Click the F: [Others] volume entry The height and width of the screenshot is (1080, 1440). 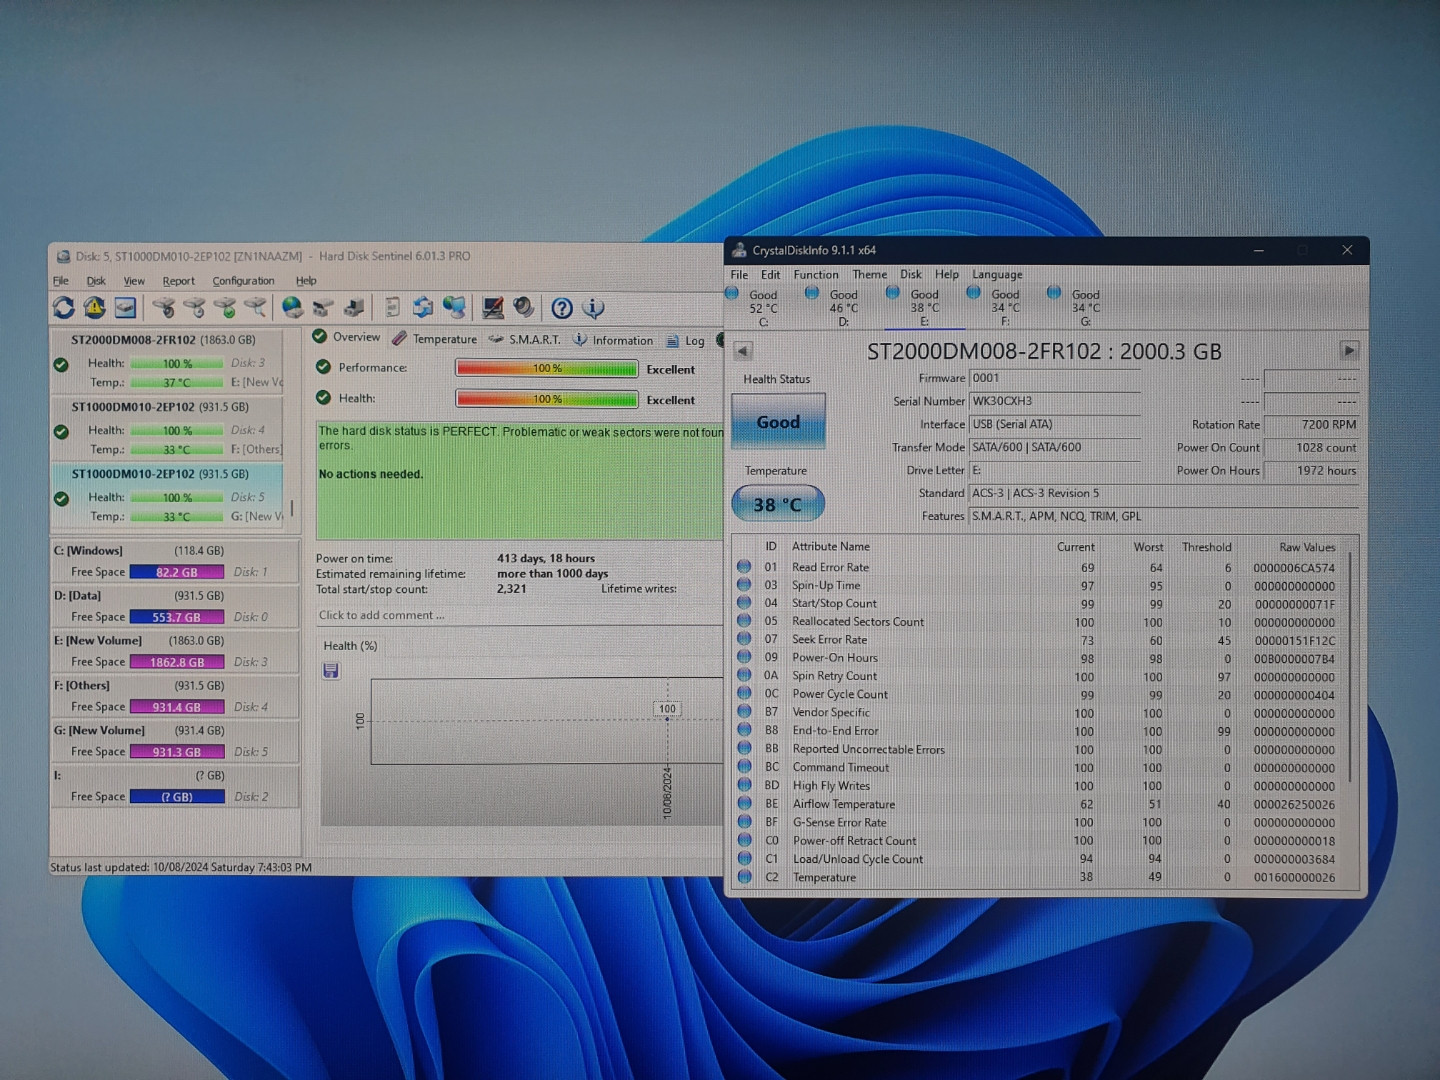[x=175, y=696]
